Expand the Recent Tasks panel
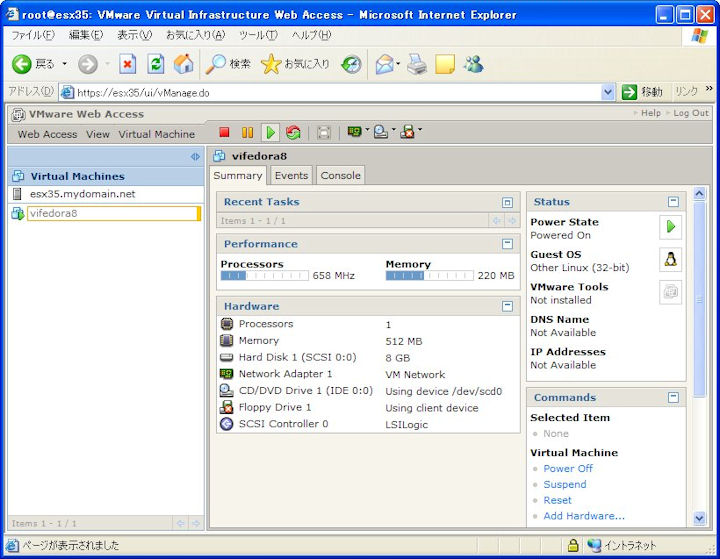Image resolution: width=720 pixels, height=559 pixels. tap(507, 203)
